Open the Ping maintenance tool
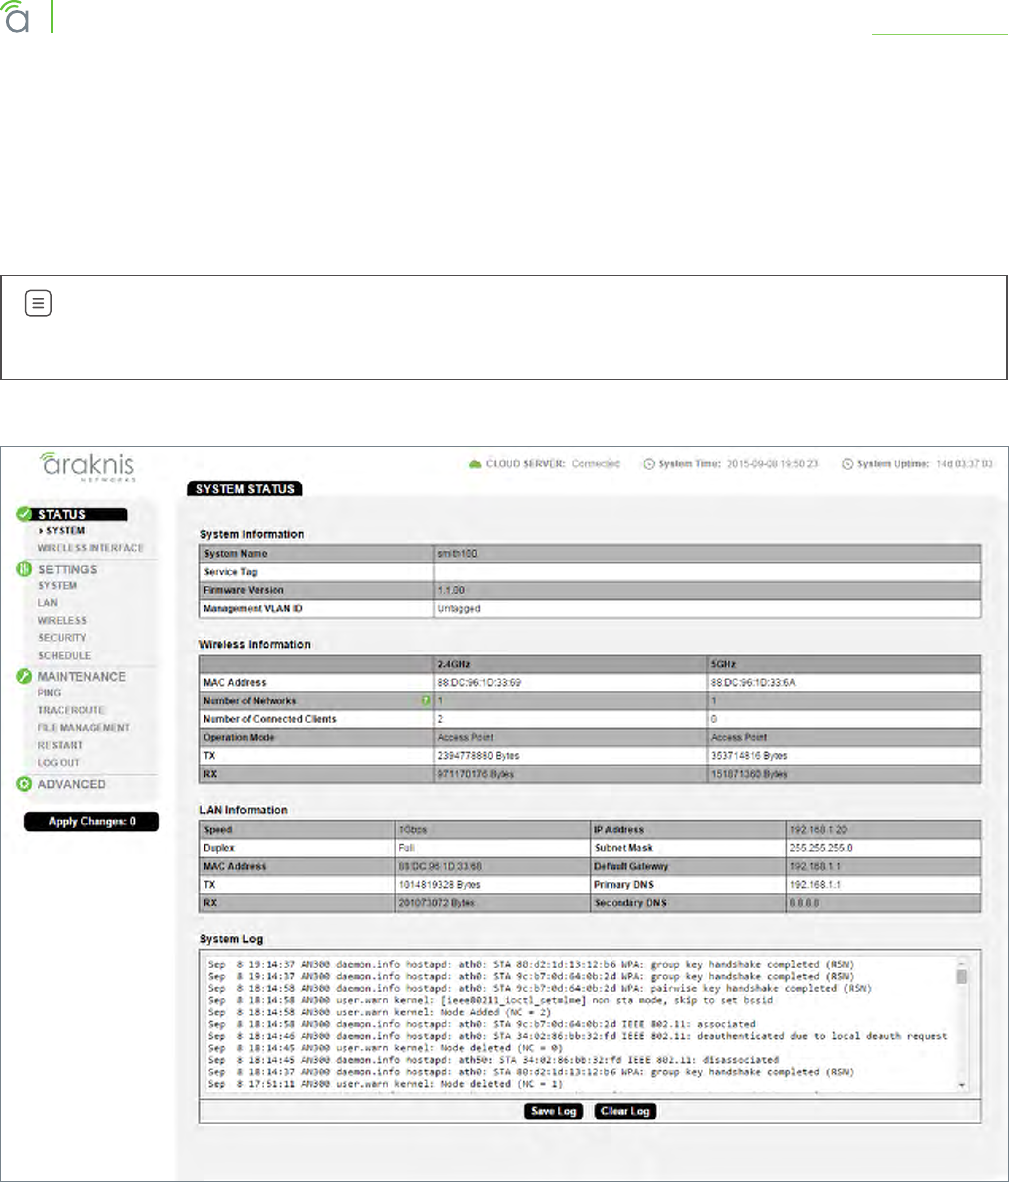 pyautogui.click(x=49, y=693)
